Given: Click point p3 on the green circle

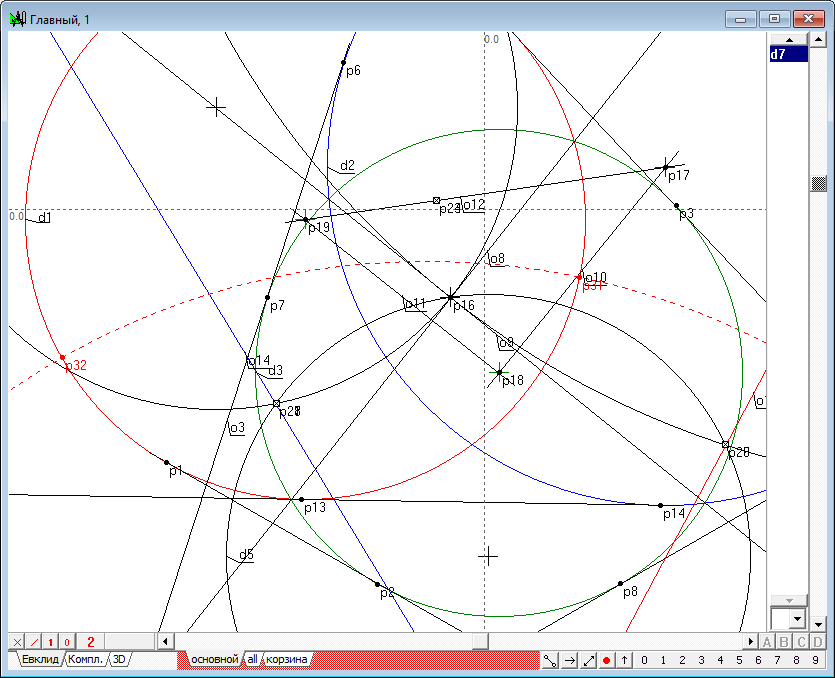Looking at the screenshot, I should (x=676, y=206).
